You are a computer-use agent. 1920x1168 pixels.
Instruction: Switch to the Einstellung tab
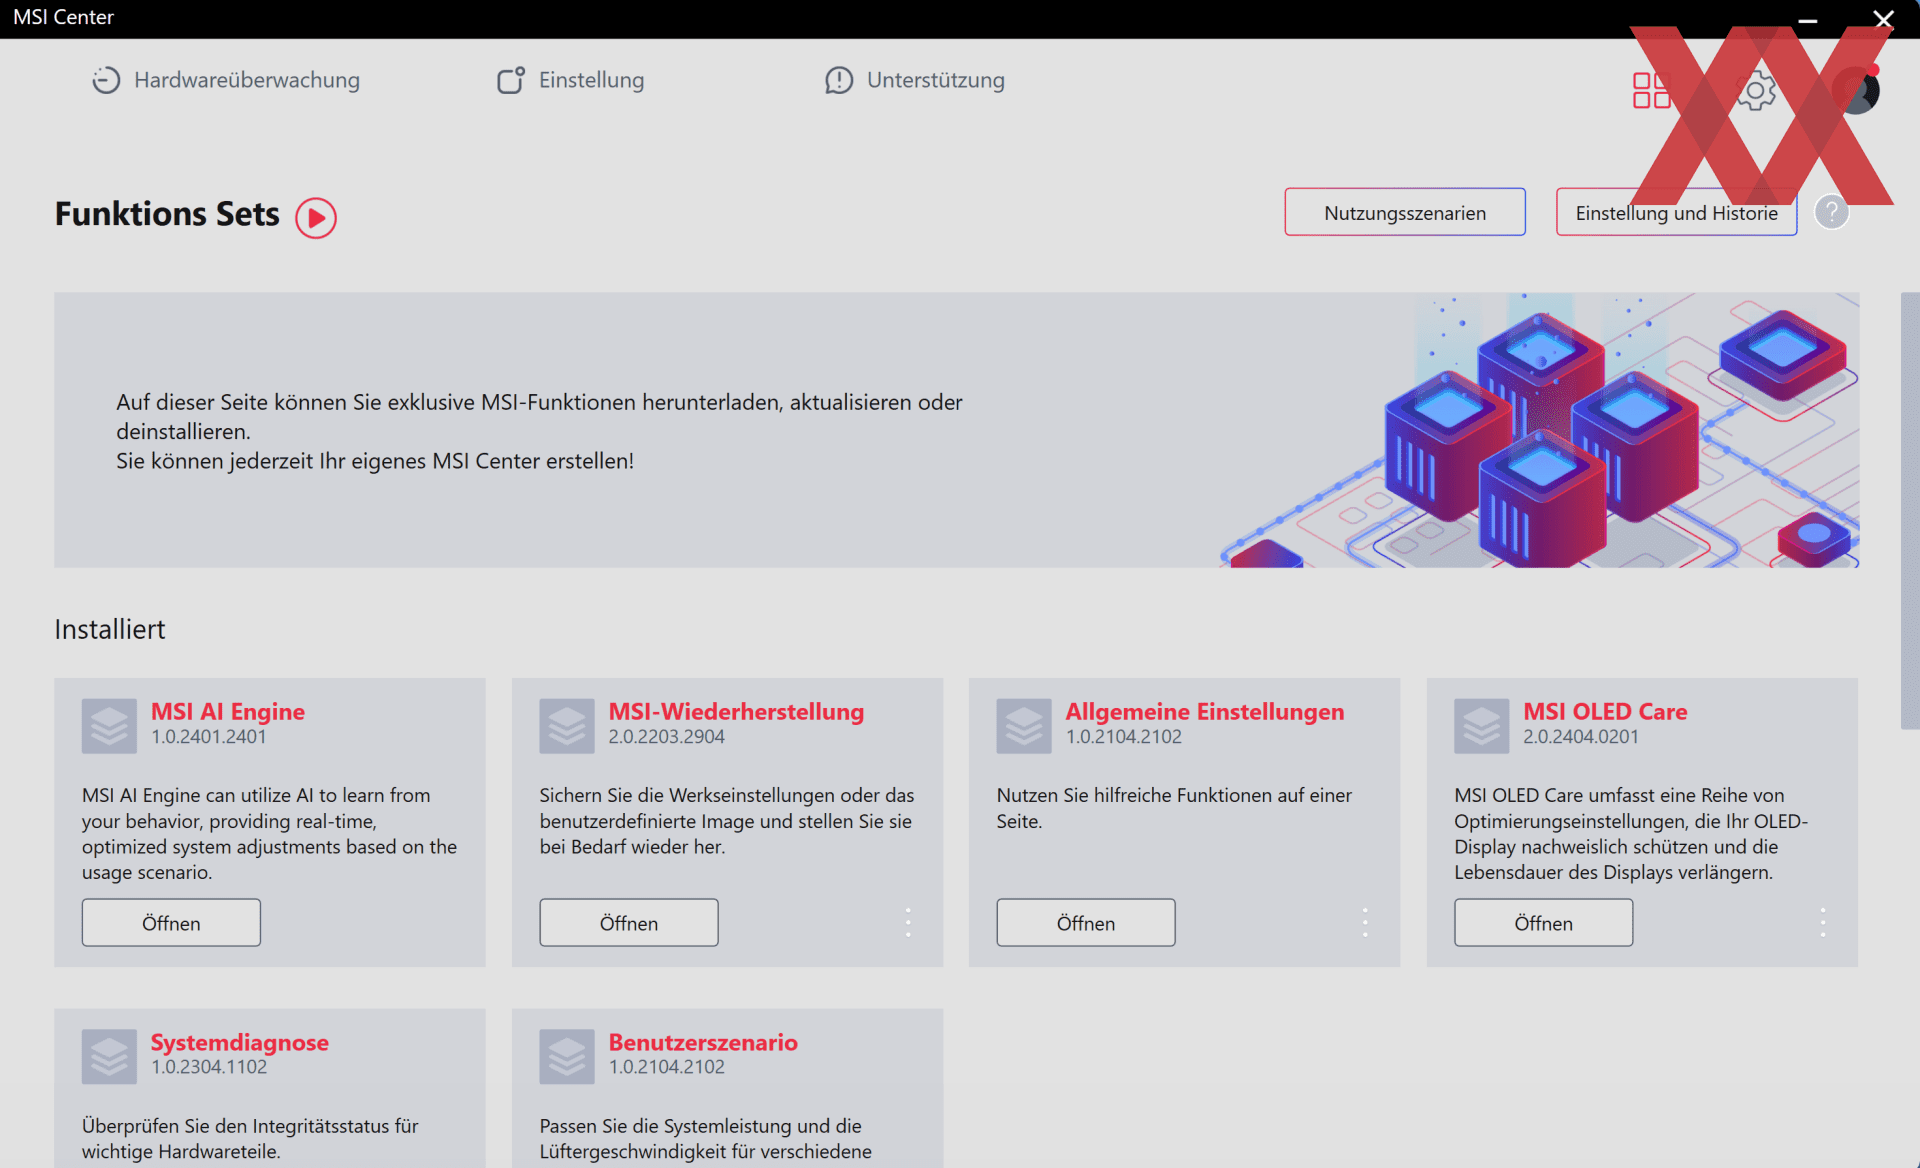point(570,80)
